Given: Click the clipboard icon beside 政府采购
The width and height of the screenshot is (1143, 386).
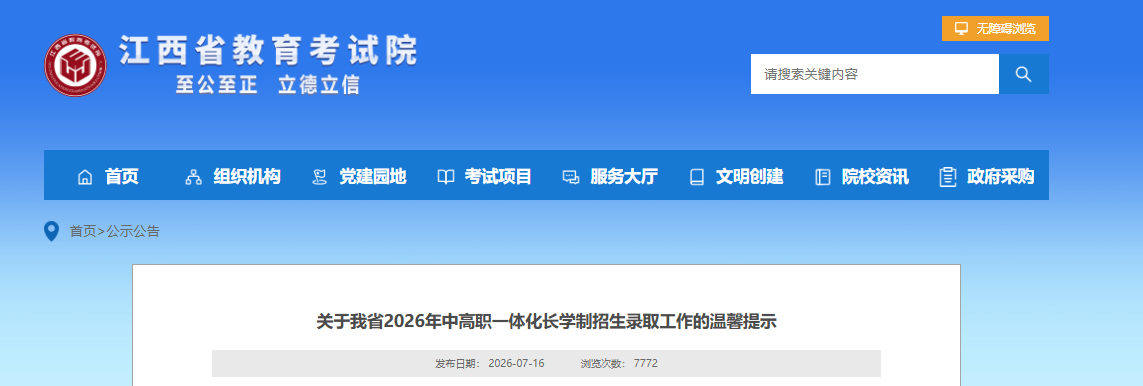Looking at the screenshot, I should [948, 177].
